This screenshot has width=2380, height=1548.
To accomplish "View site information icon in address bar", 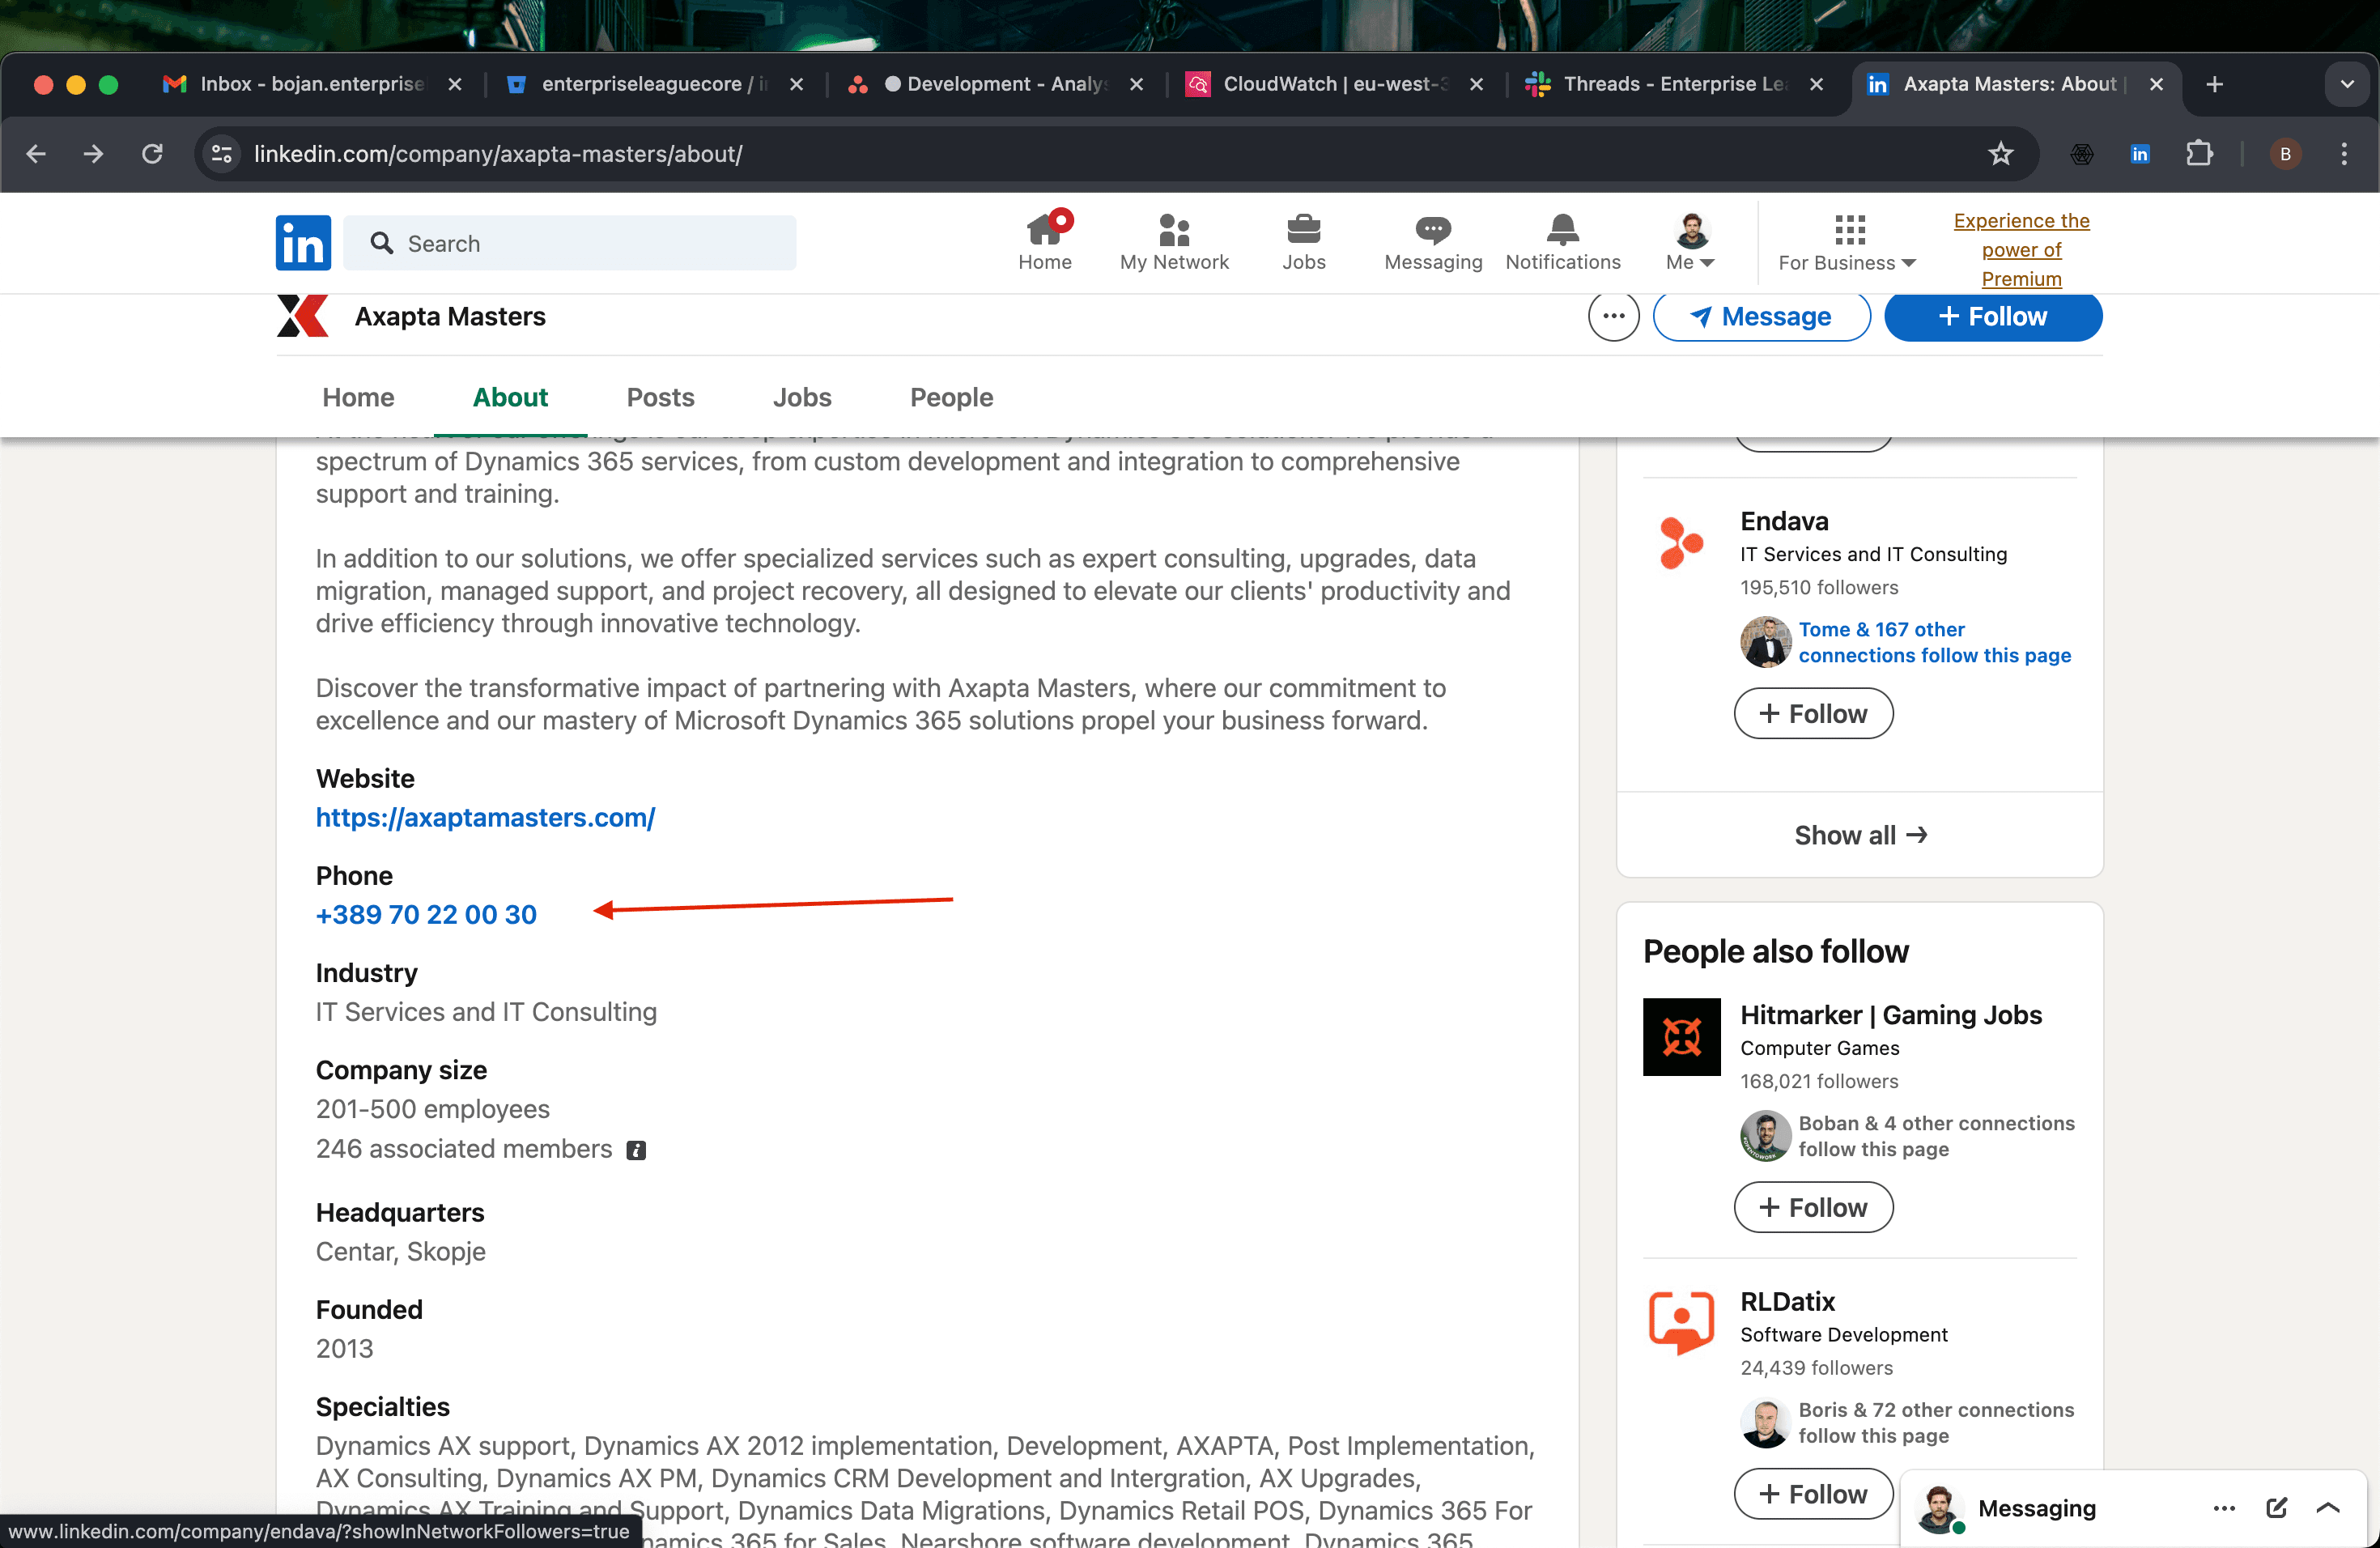I will click(x=222, y=154).
